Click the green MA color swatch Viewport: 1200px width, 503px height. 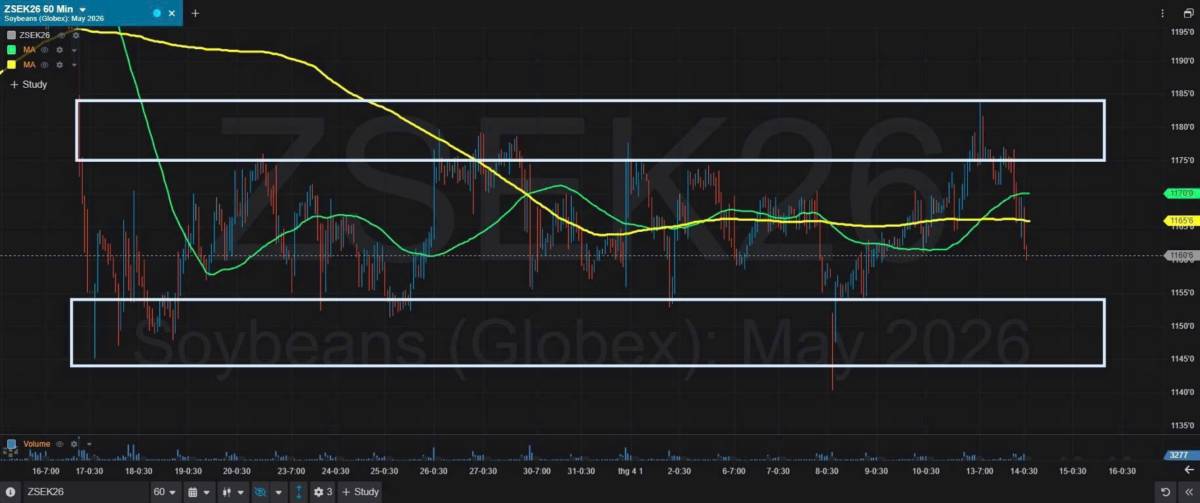pyautogui.click(x=11, y=50)
